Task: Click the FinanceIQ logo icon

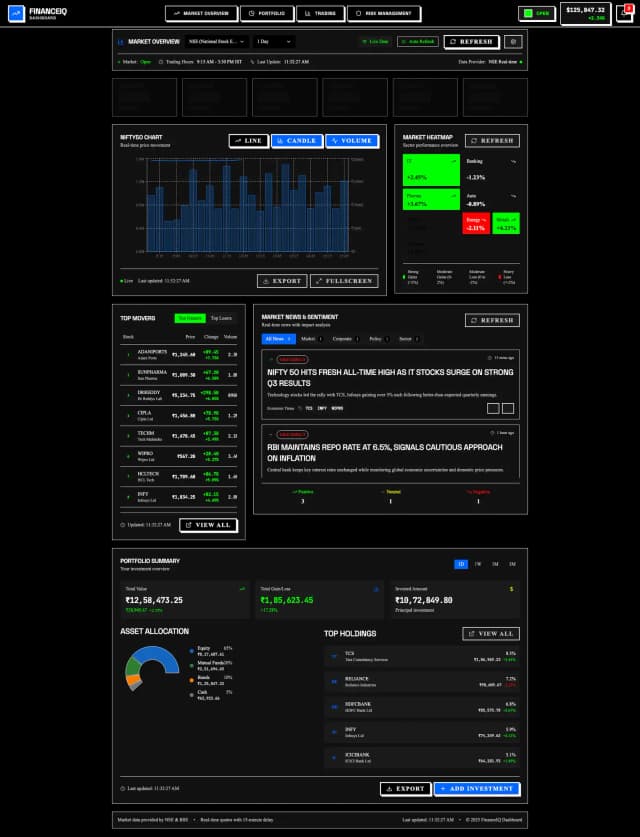Action: coord(16,14)
